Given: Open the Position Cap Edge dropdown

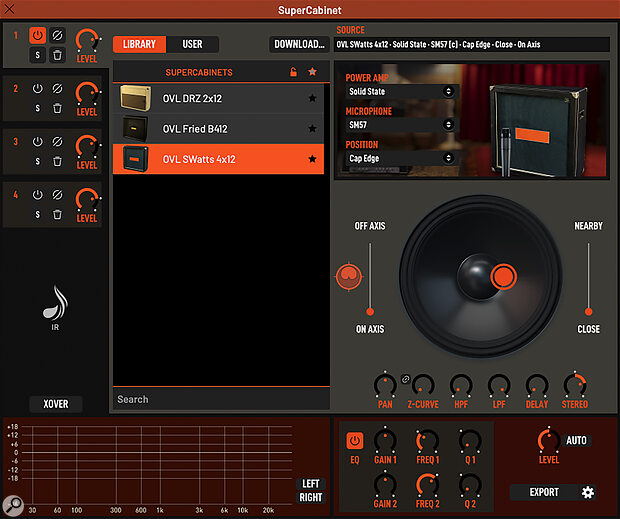Looking at the screenshot, I should tap(399, 158).
